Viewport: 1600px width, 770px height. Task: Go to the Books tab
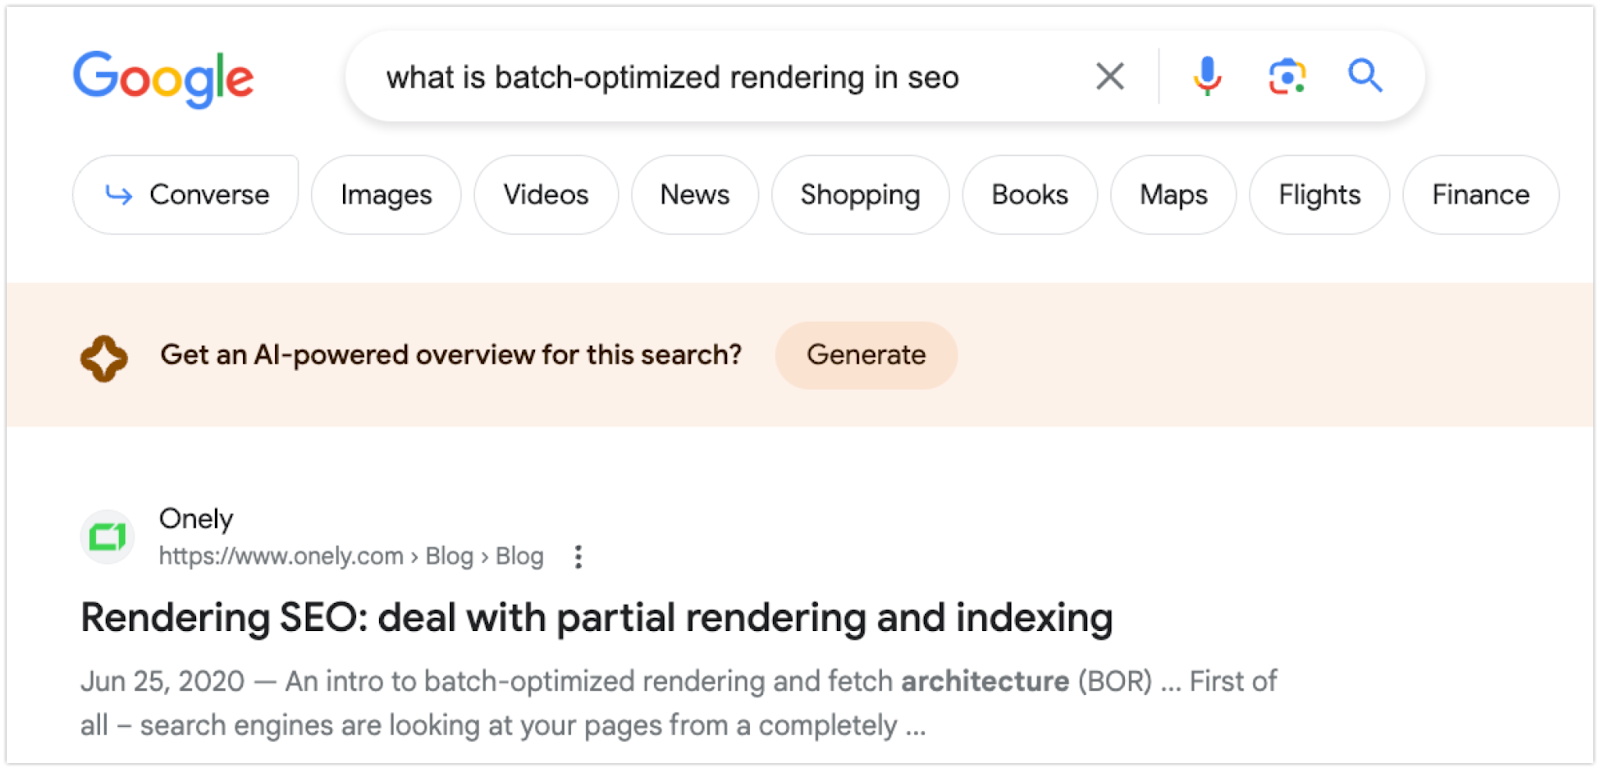(x=1030, y=195)
